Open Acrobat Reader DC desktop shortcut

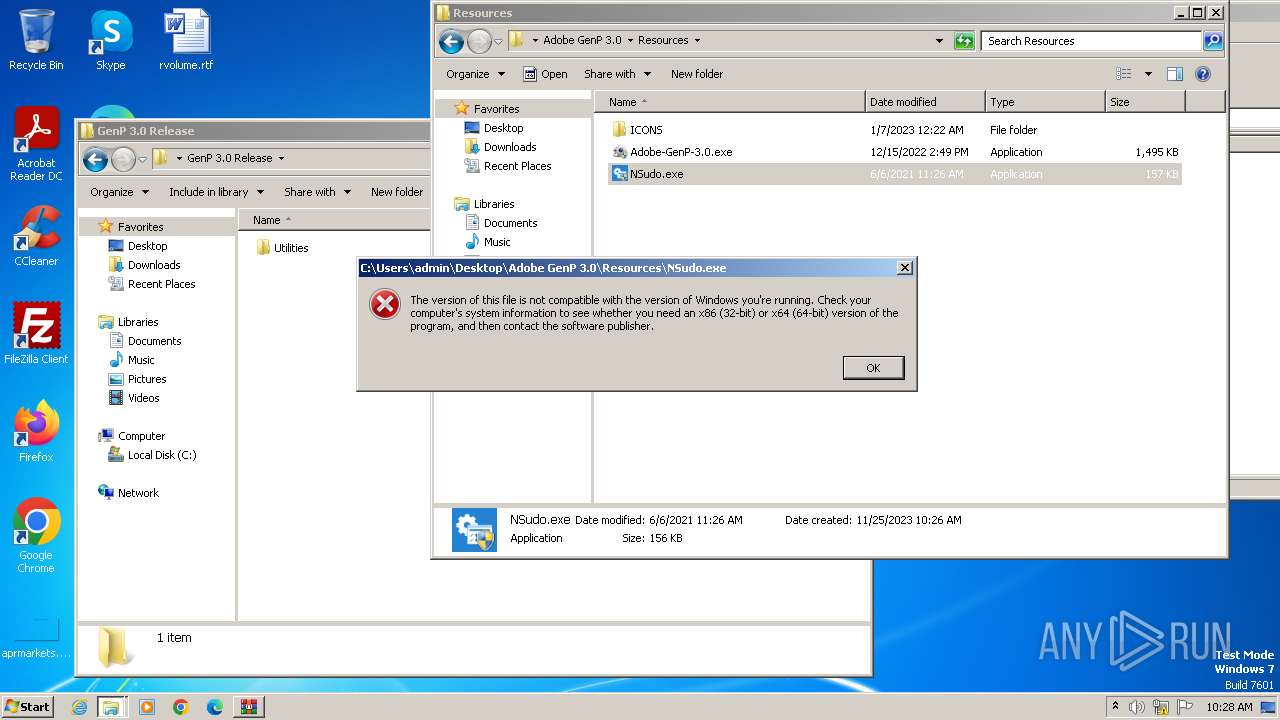pyautogui.click(x=36, y=145)
